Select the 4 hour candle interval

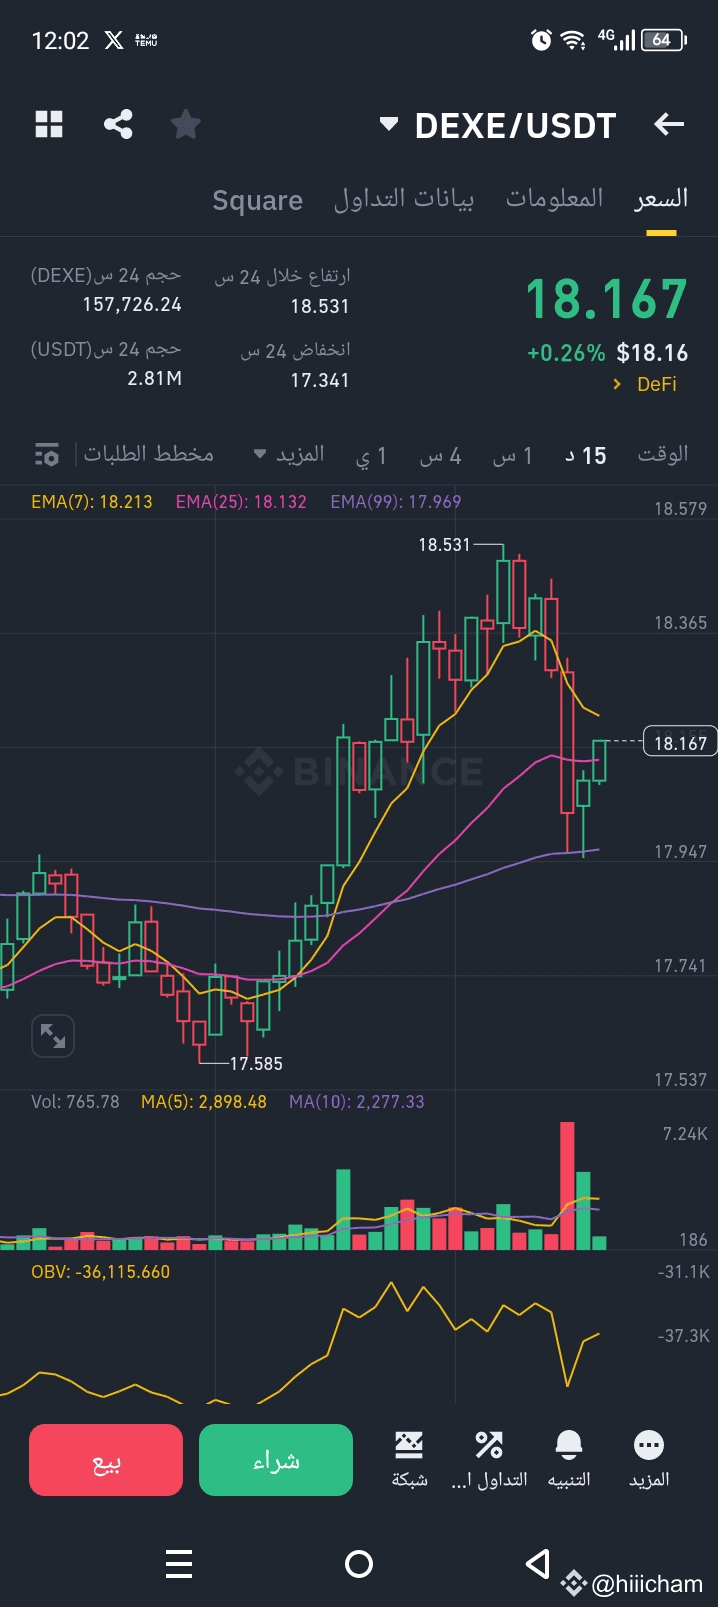440,455
